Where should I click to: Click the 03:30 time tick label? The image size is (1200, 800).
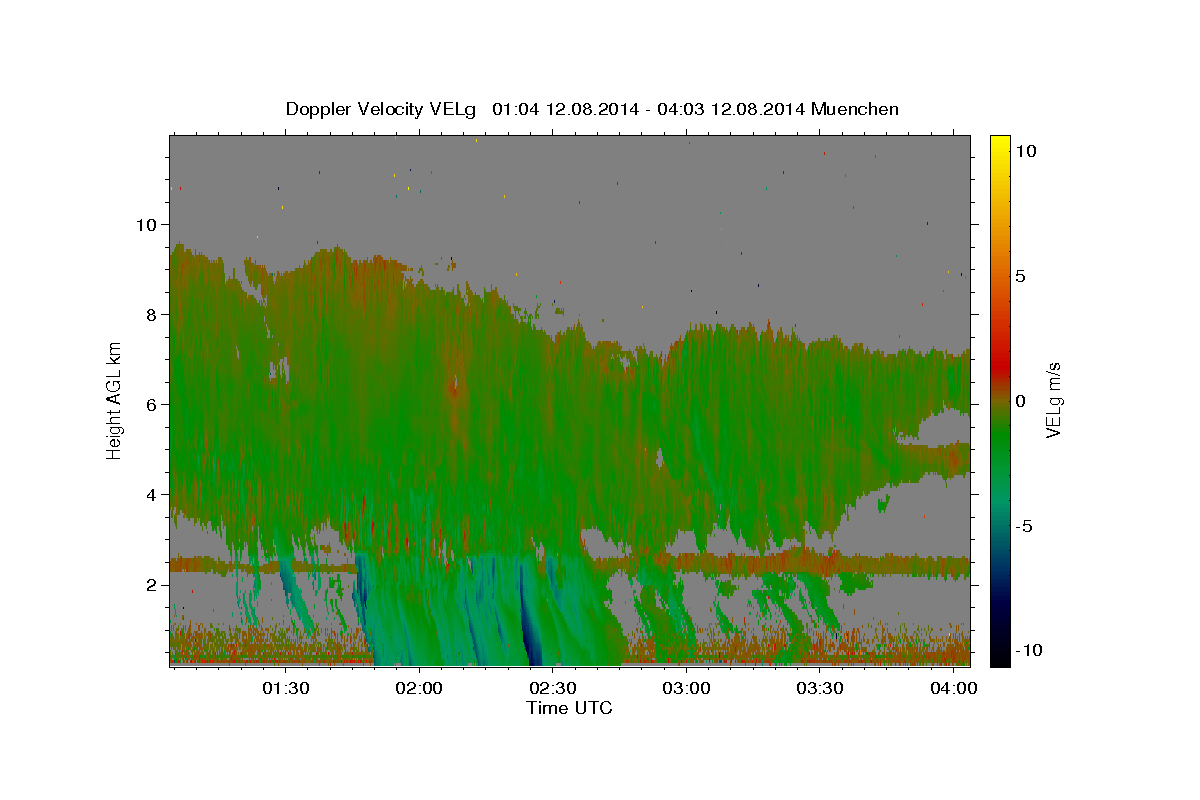(x=820, y=689)
